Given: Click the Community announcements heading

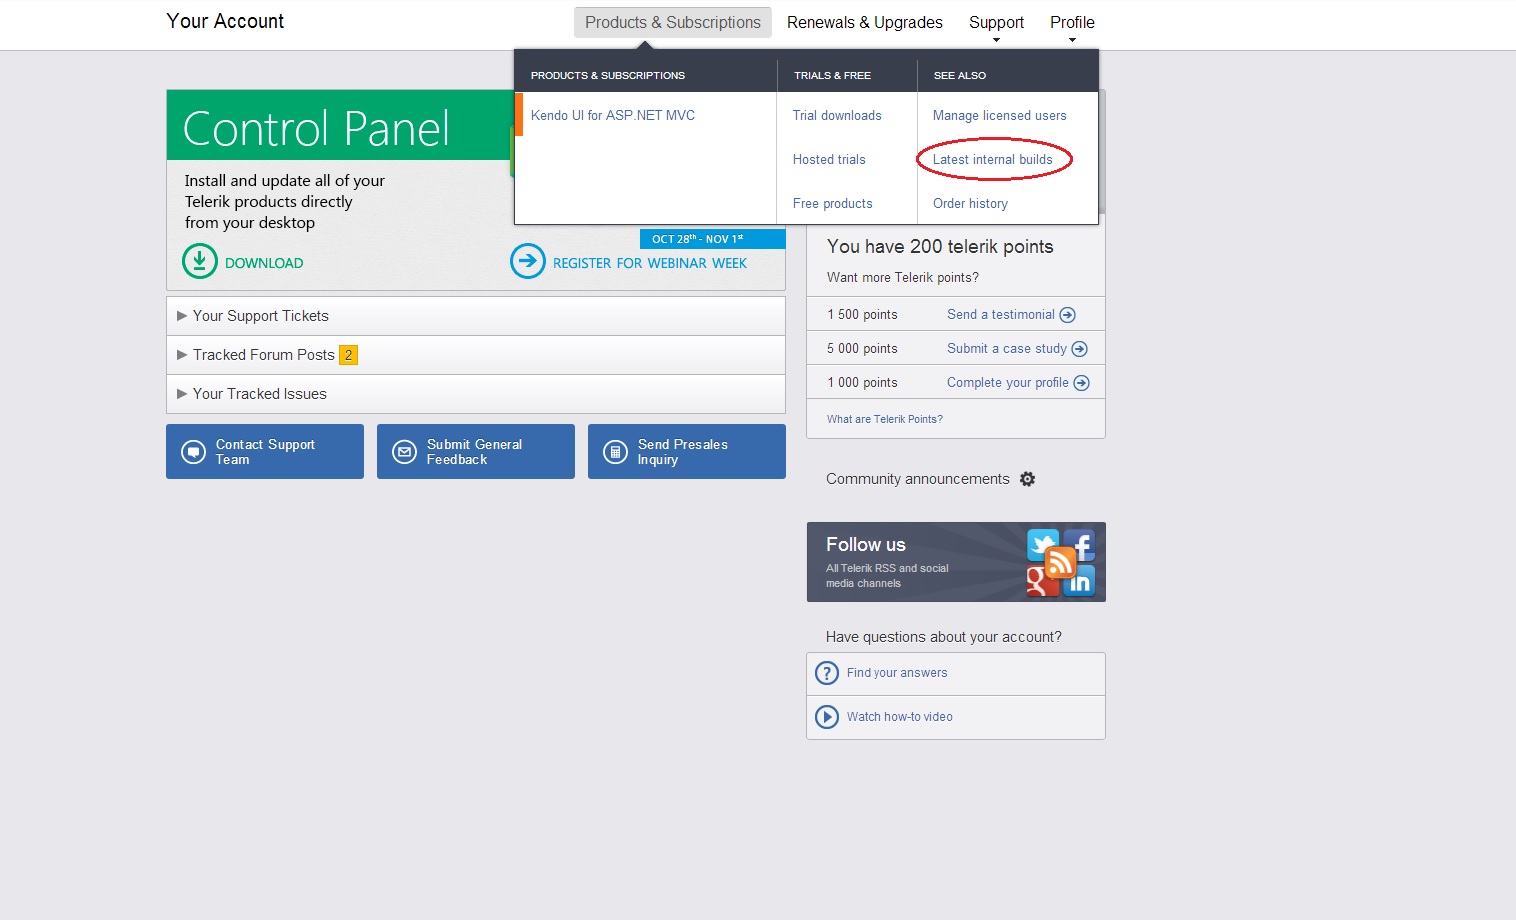Looking at the screenshot, I should click(918, 479).
